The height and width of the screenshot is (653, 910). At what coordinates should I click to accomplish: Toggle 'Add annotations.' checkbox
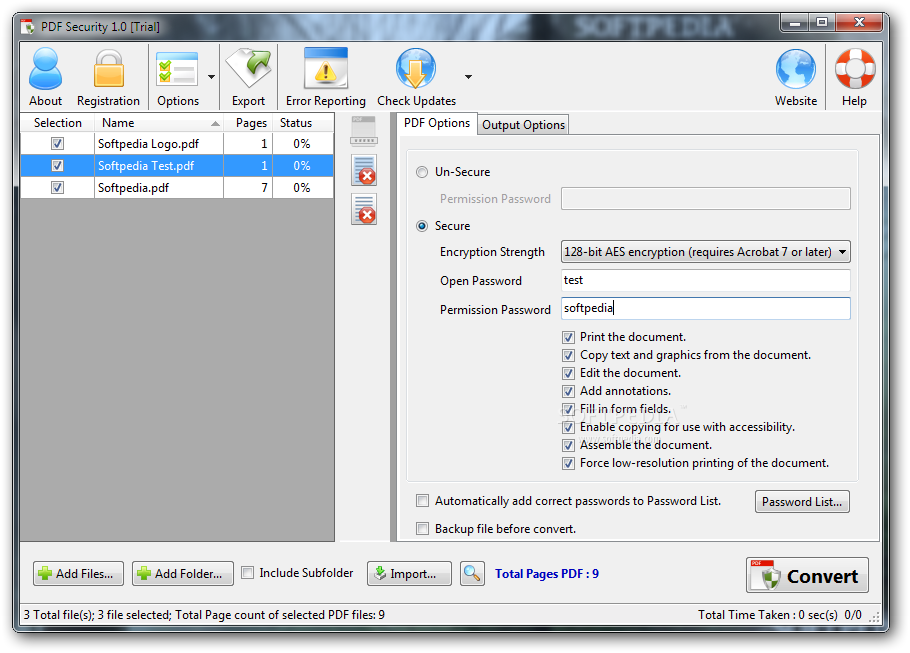tap(568, 391)
